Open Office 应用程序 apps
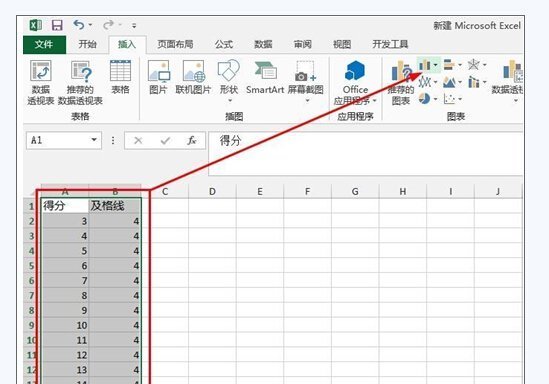This screenshot has height=384, width=549. (355, 82)
